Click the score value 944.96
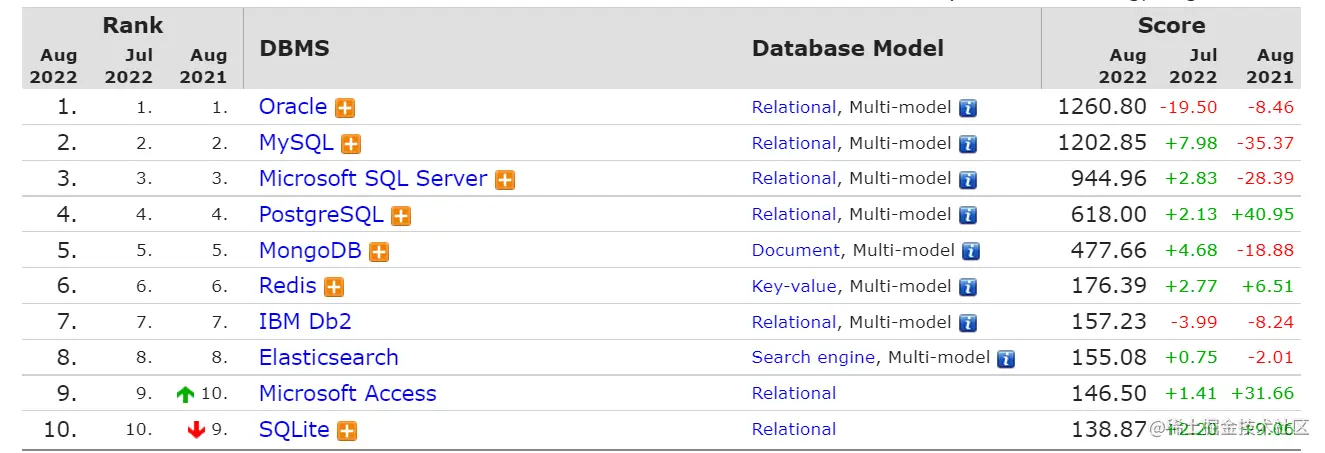The height and width of the screenshot is (453, 1325). coord(1110,178)
